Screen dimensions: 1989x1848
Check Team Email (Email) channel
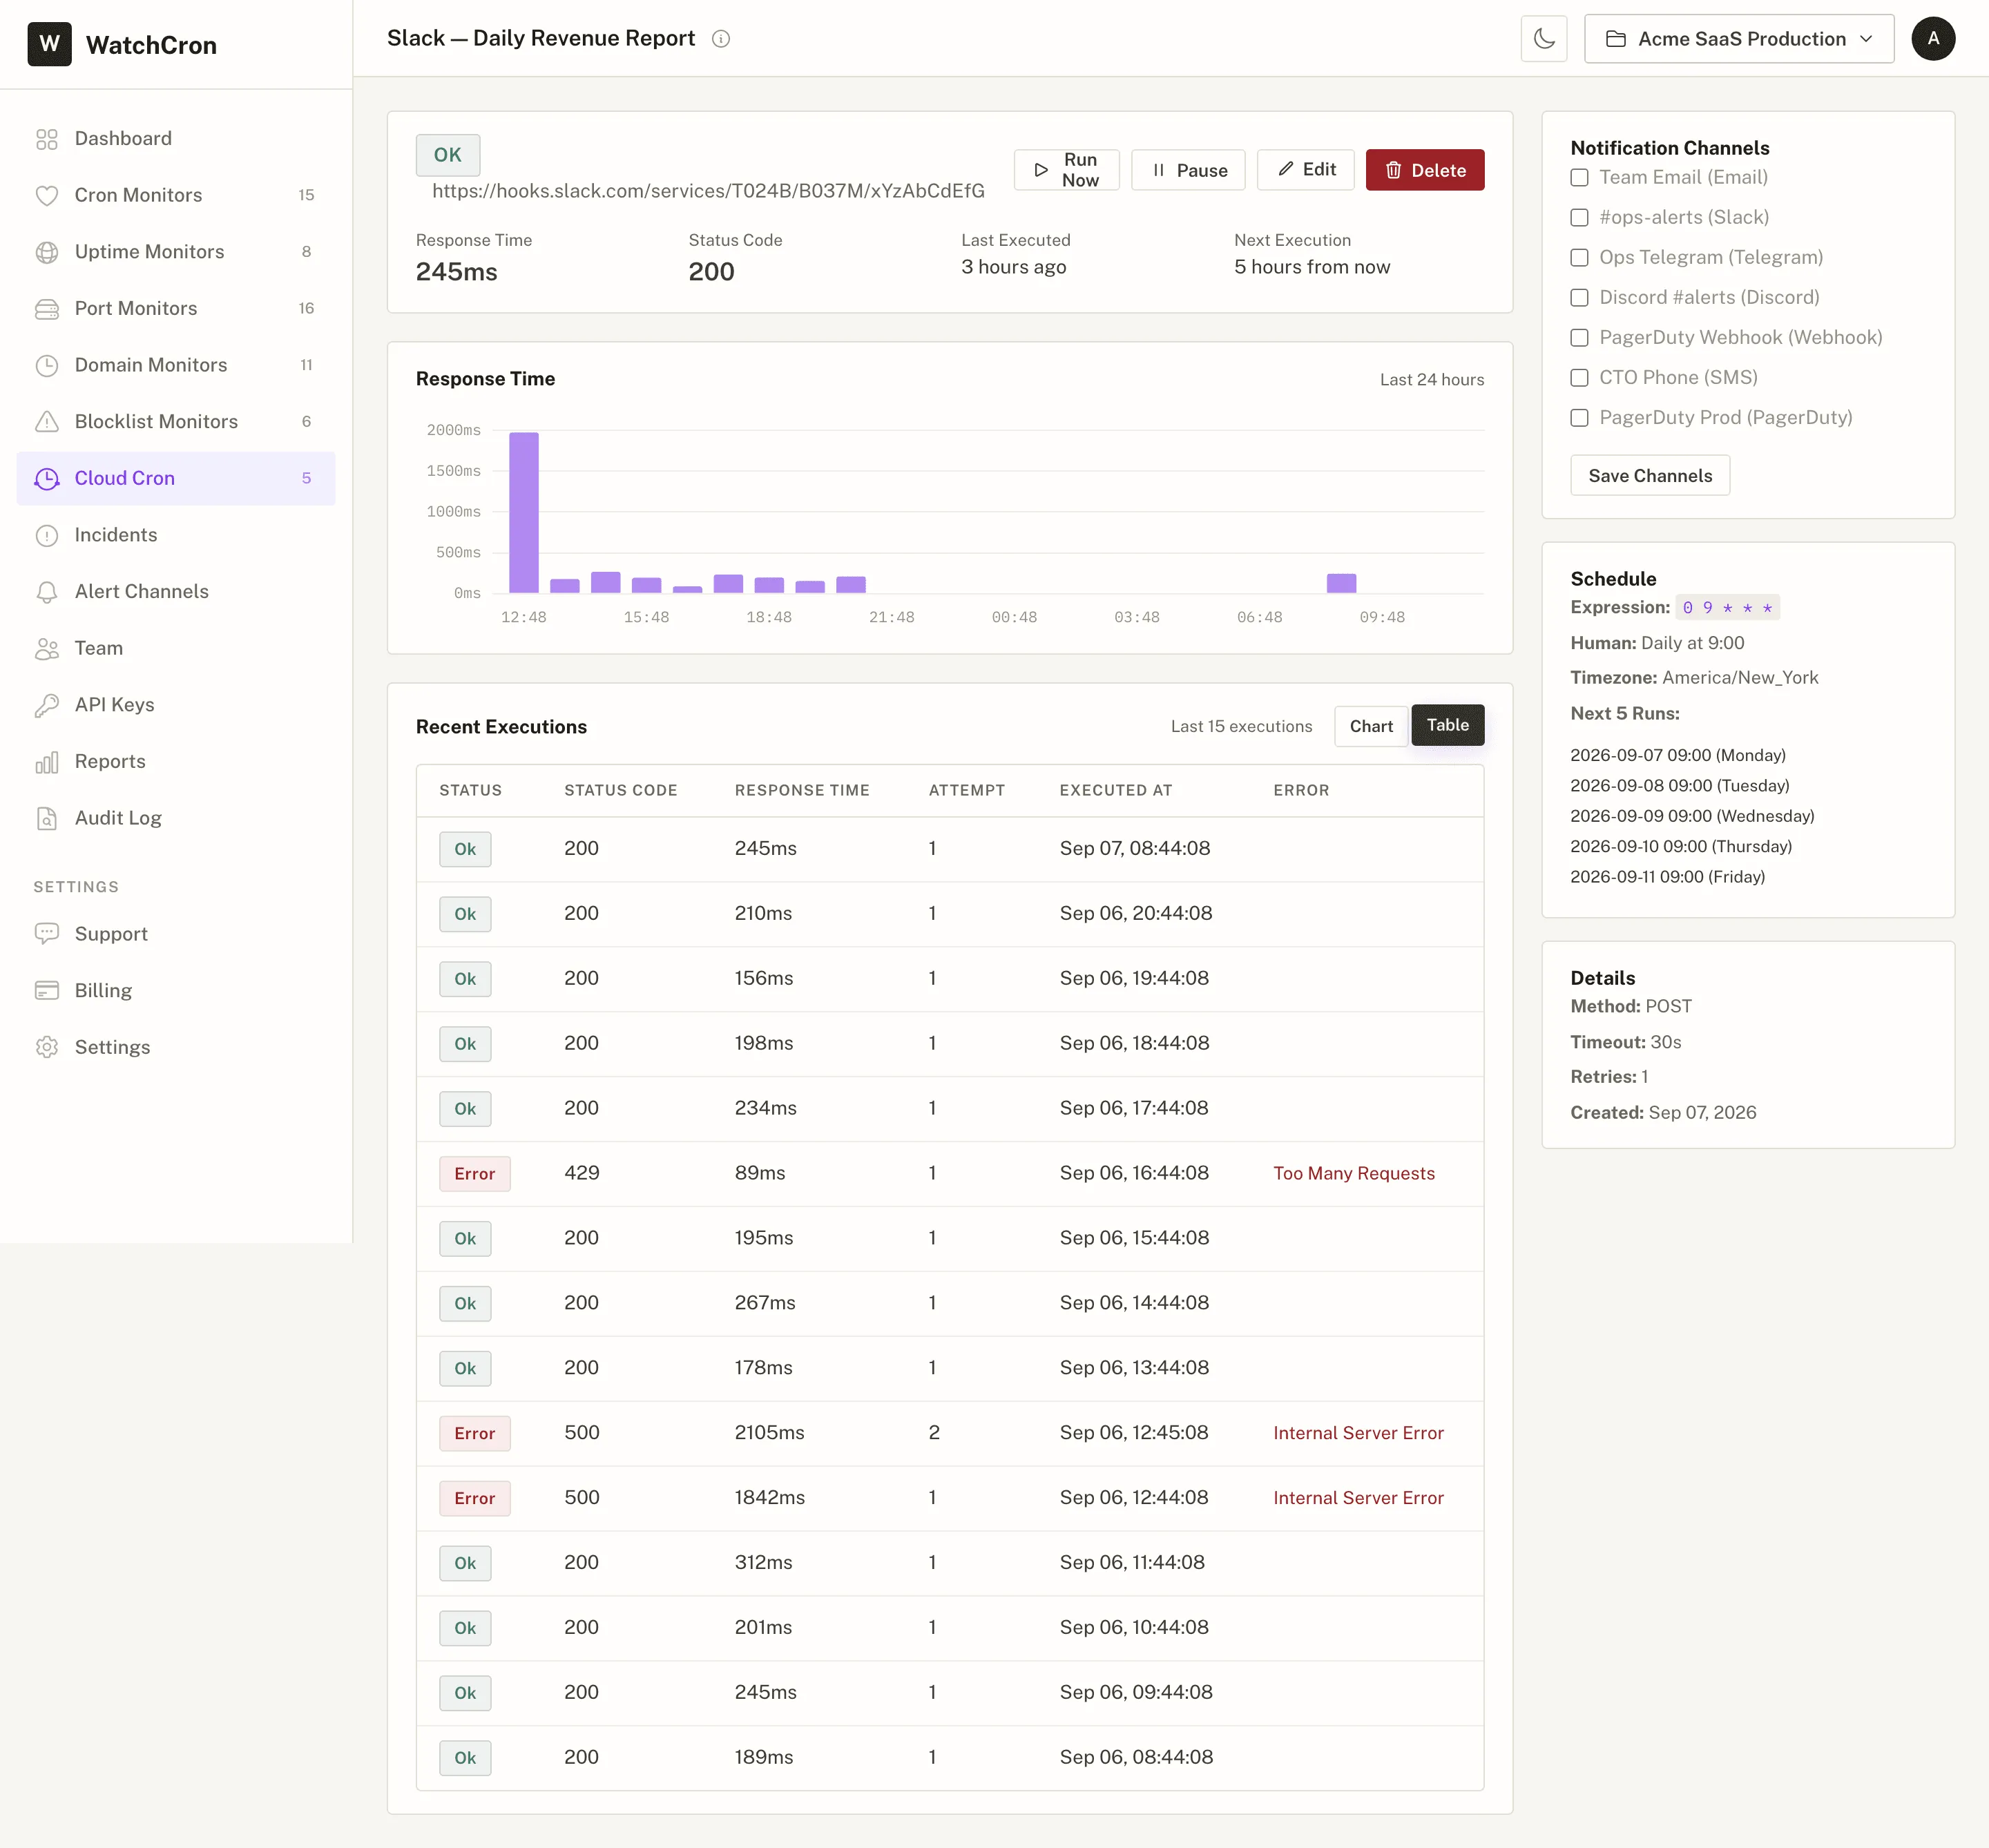tap(1579, 178)
